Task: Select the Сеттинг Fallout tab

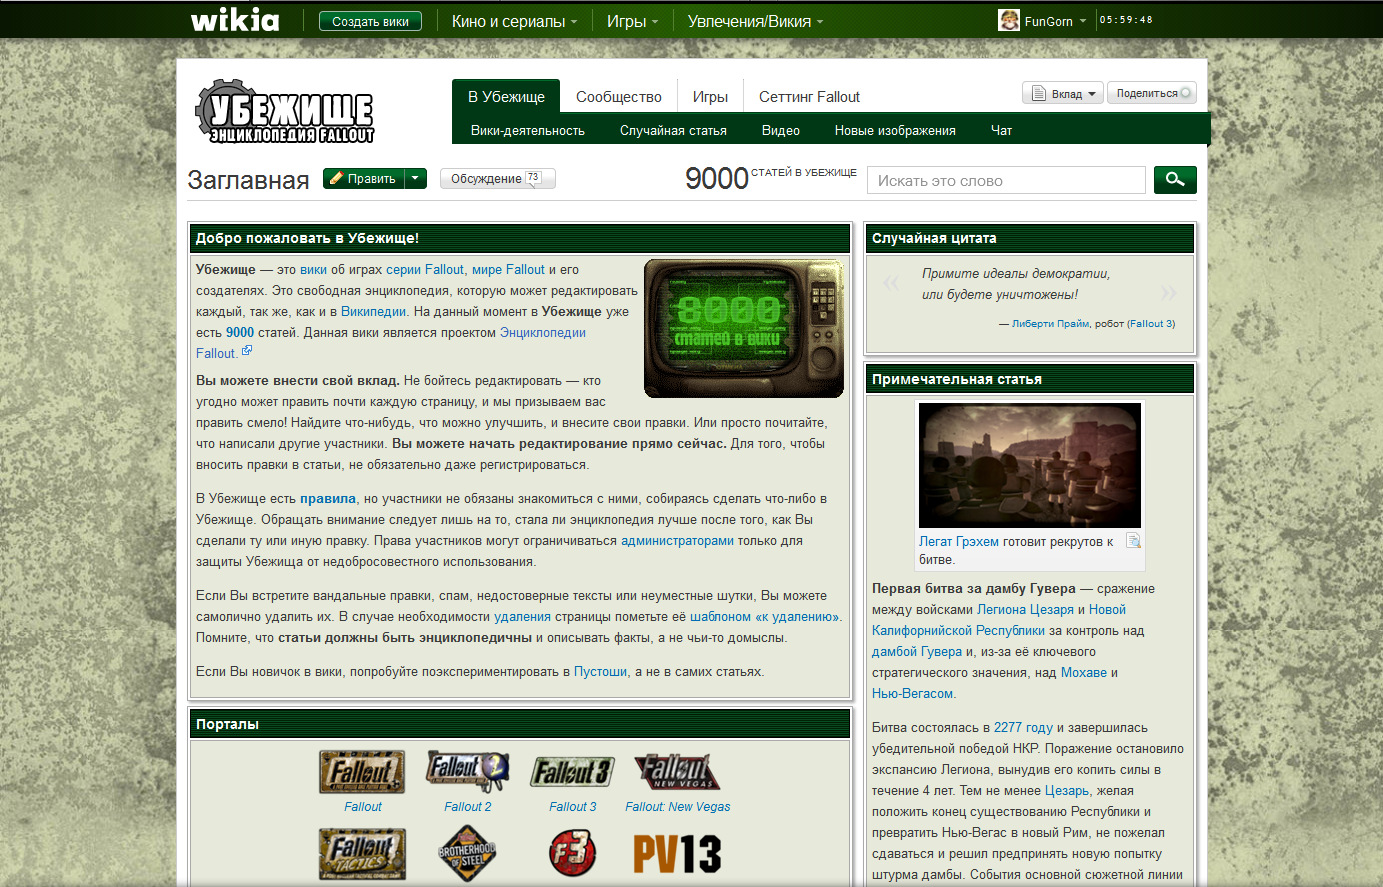Action: tap(809, 97)
